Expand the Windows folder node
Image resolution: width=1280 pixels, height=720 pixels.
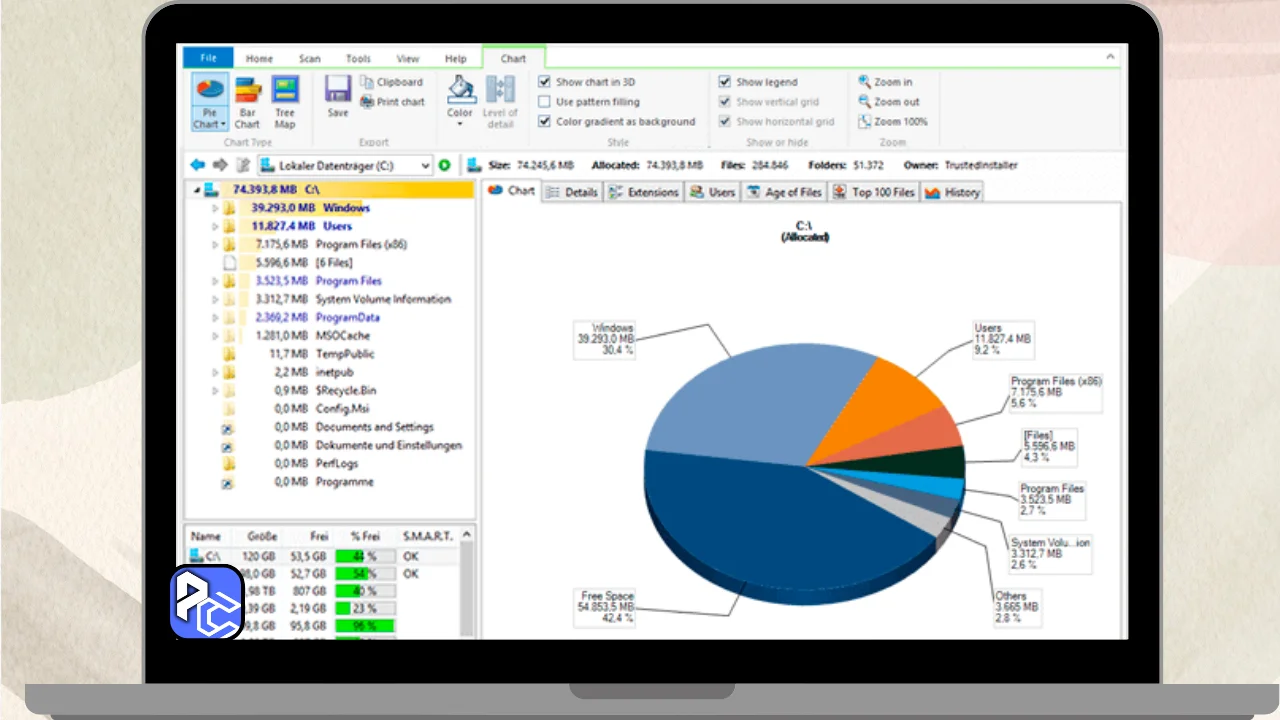coord(214,208)
